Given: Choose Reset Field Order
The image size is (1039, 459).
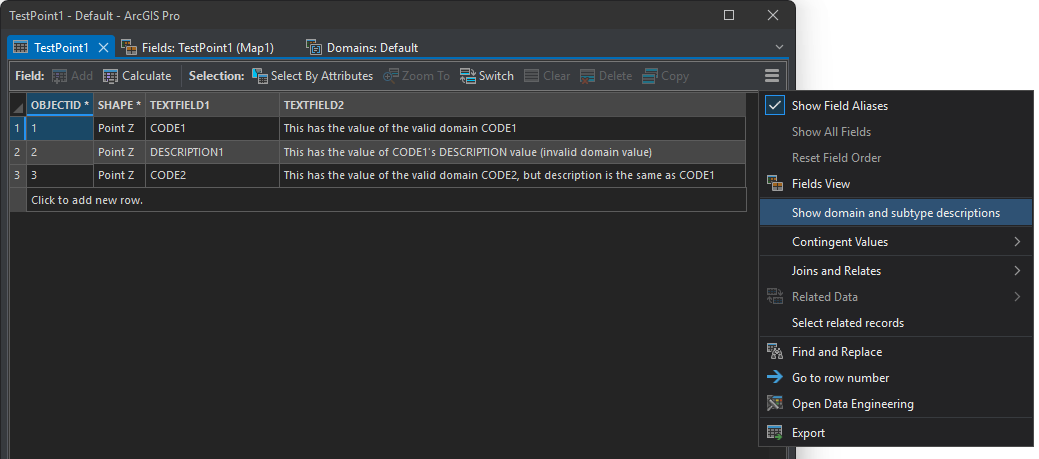Looking at the screenshot, I should pos(896,158).
